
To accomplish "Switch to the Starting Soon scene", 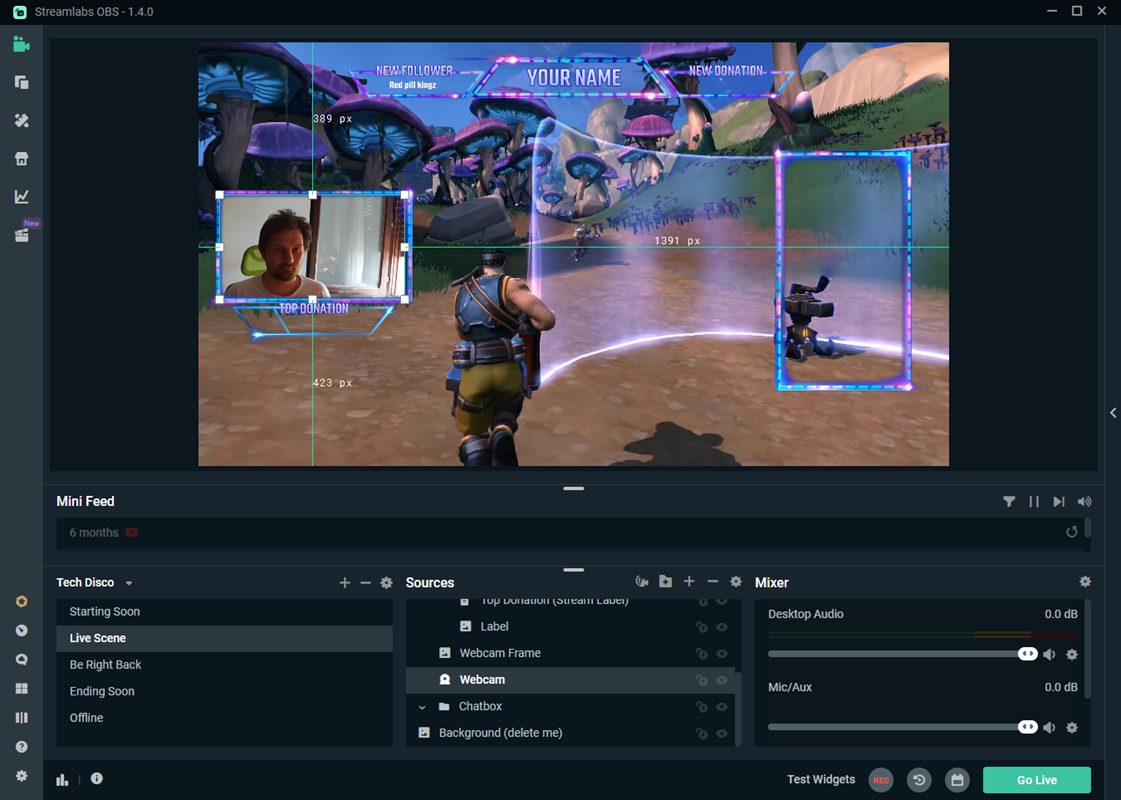I will pos(224,611).
